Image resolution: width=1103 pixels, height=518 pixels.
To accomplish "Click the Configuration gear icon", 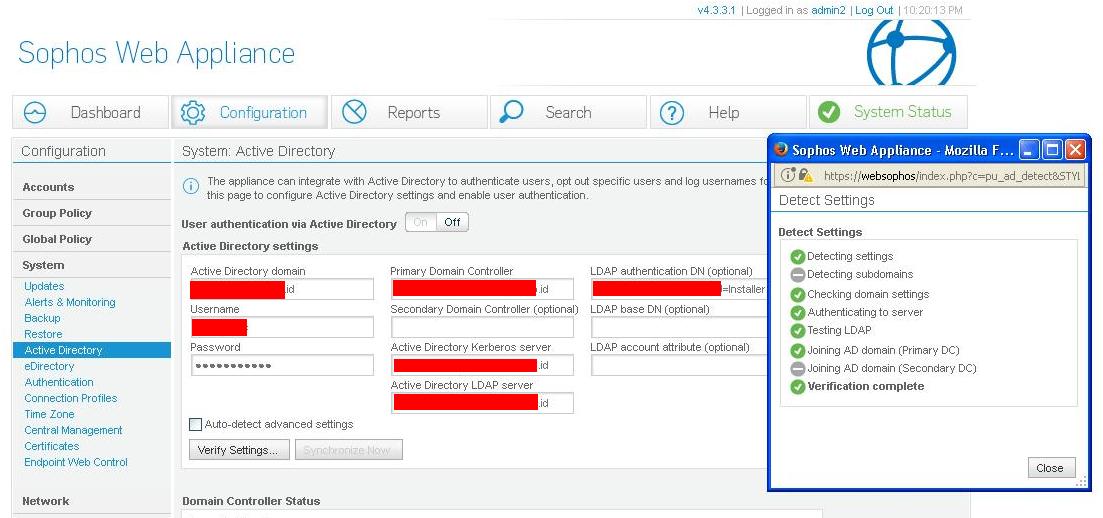I will 193,113.
